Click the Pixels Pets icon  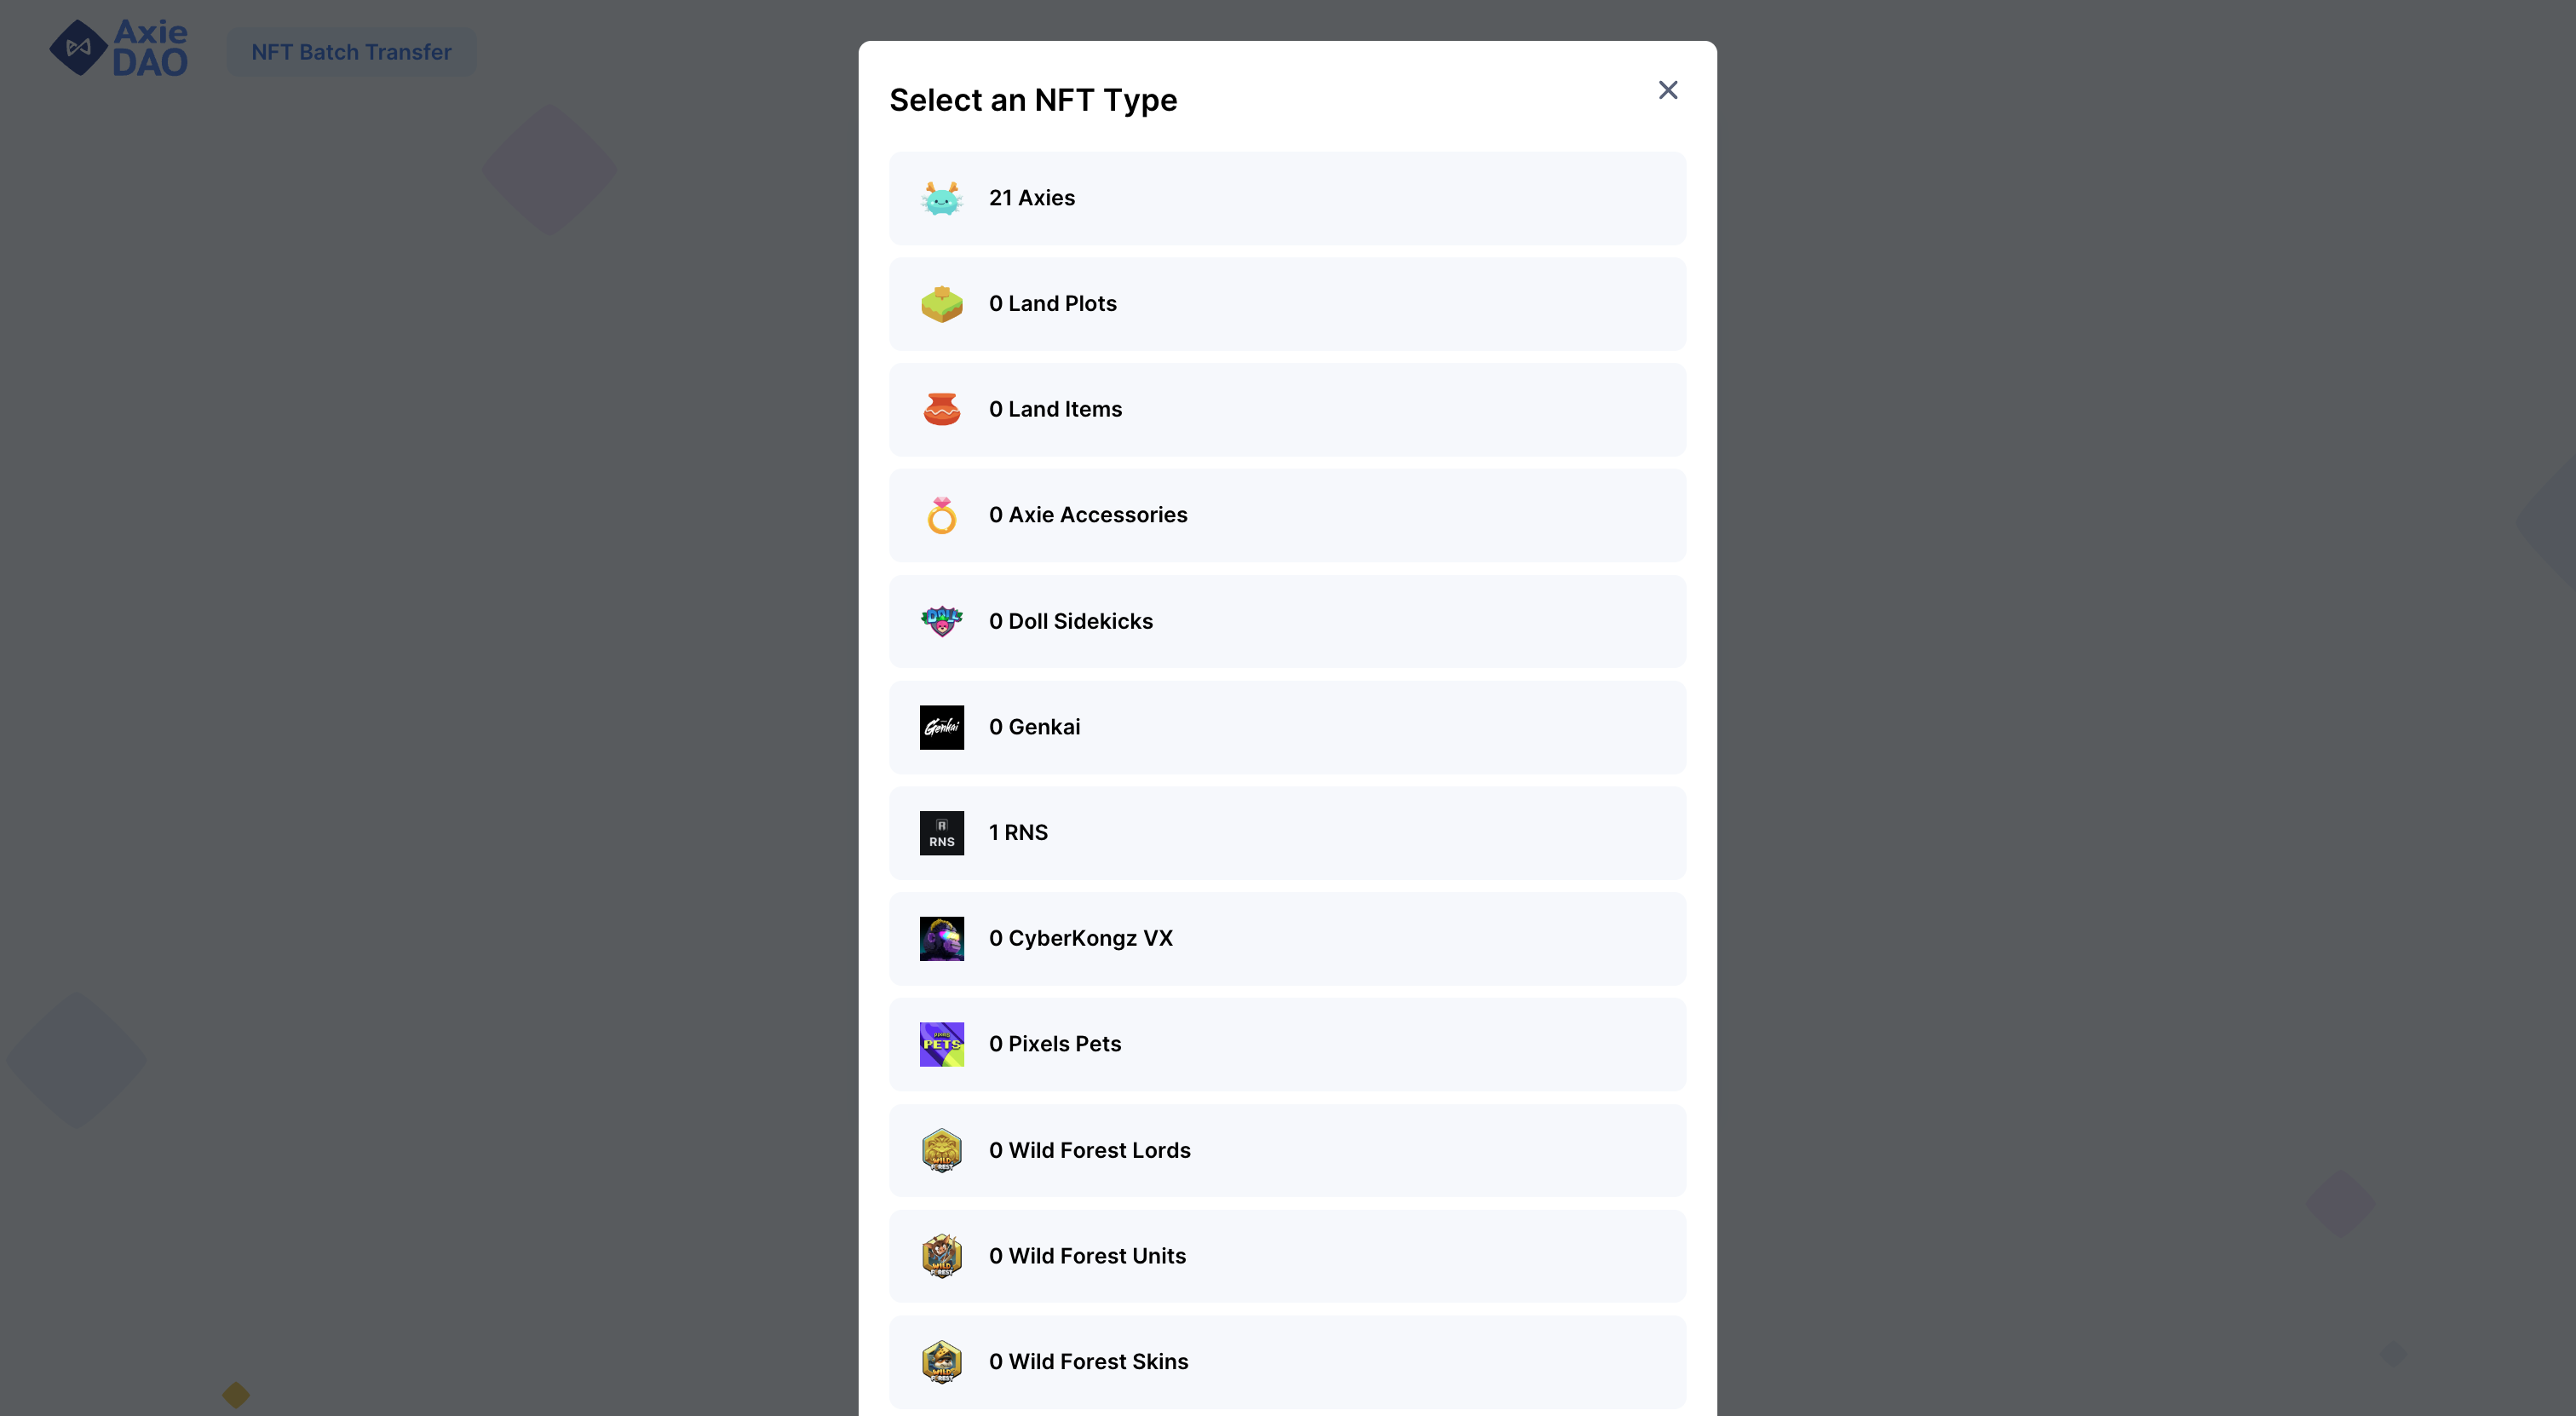941,1044
